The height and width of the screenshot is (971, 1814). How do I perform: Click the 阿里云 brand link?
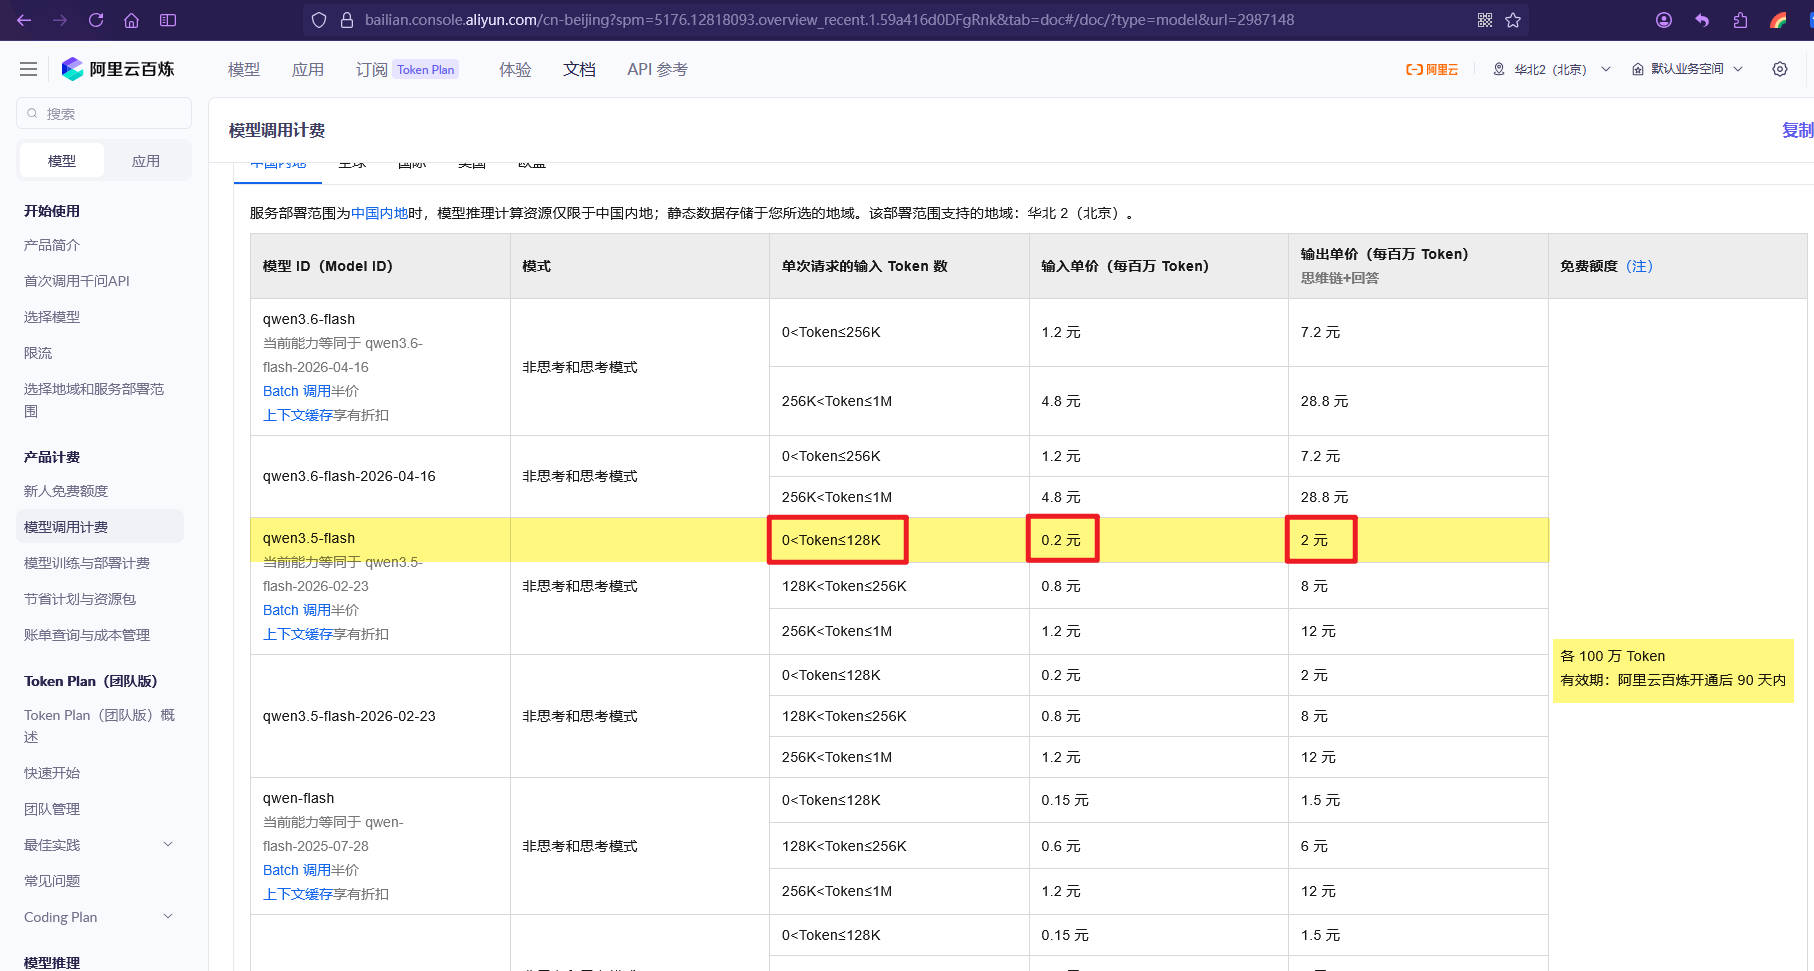[1432, 69]
